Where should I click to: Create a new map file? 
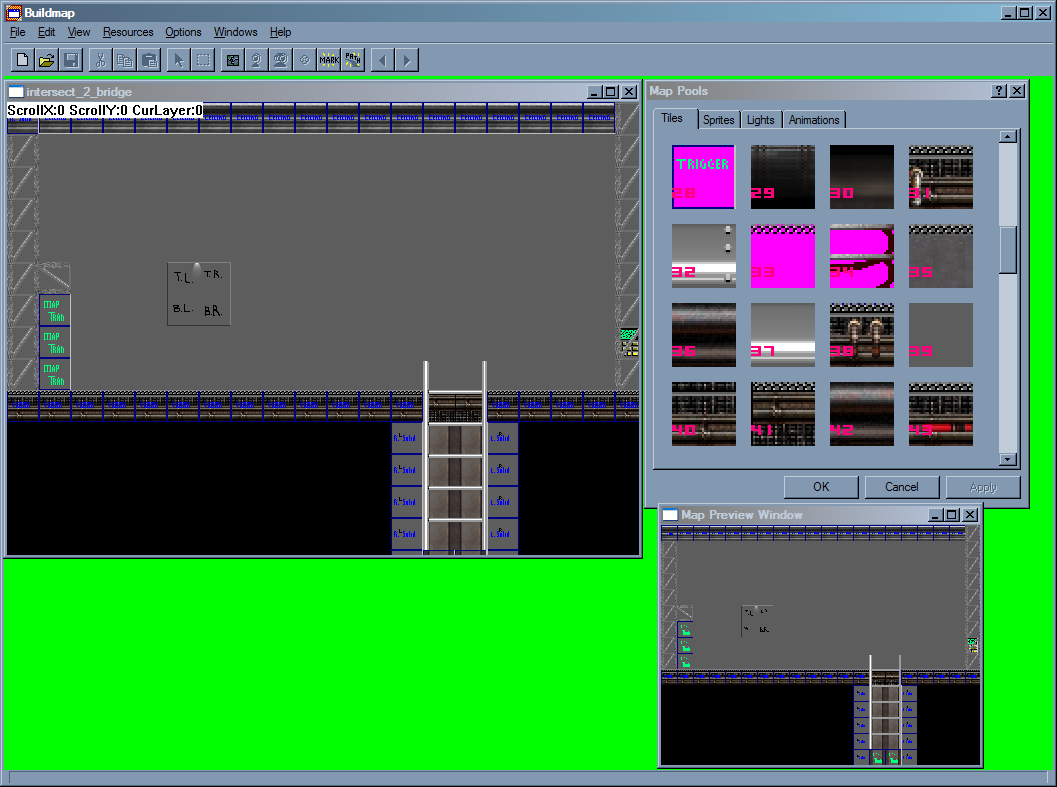(21, 59)
